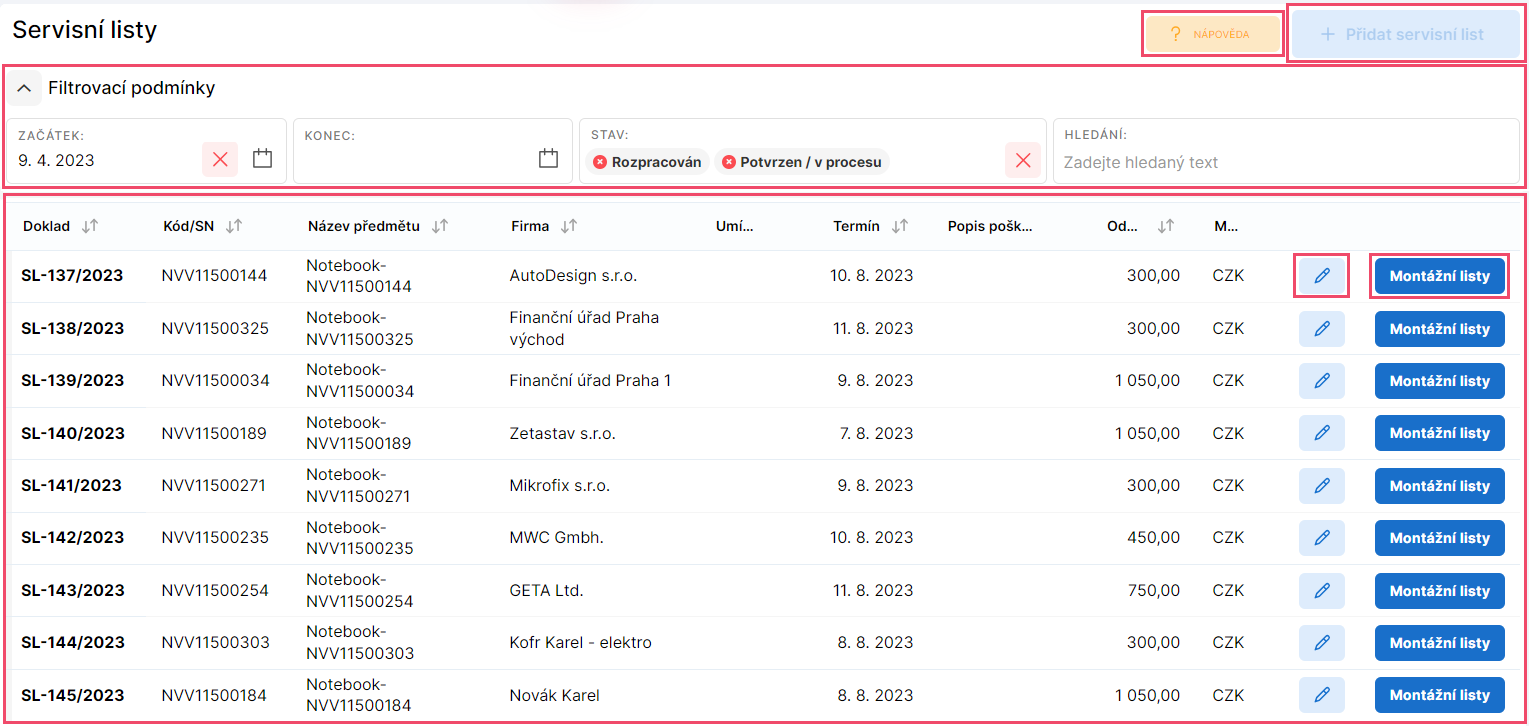Click company Novák Karel

554,695
